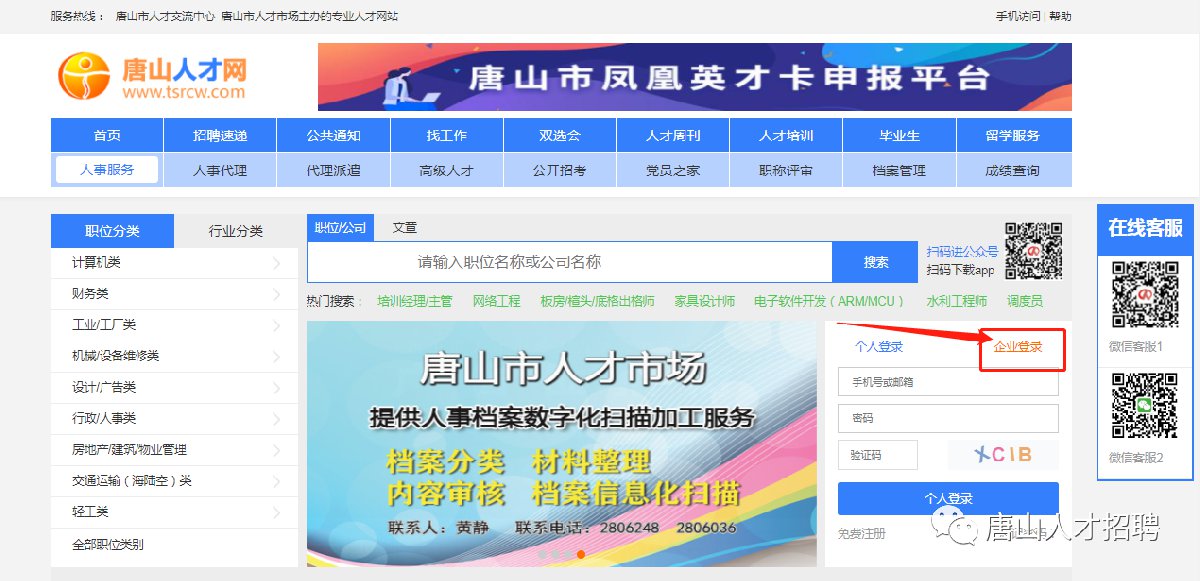The width and height of the screenshot is (1200, 581).
Task: Click the QR code beside the search bar
Action: pyautogui.click(x=1033, y=251)
